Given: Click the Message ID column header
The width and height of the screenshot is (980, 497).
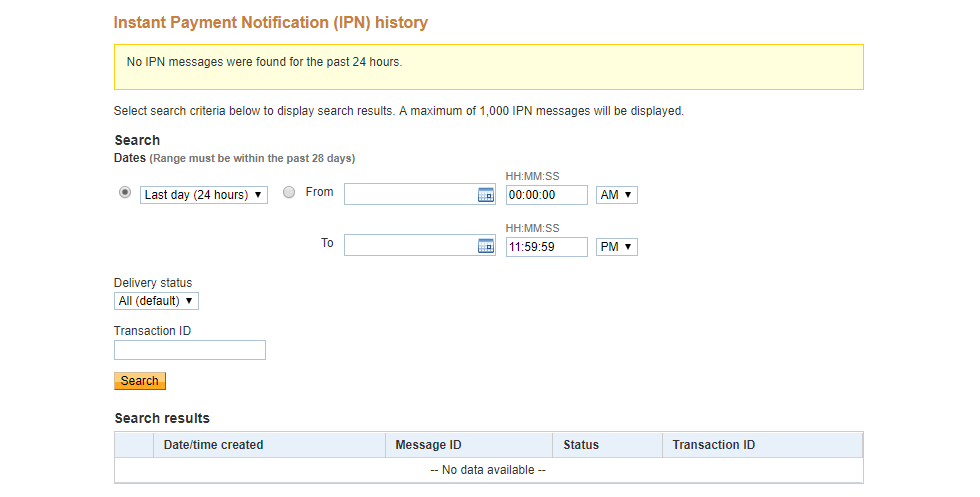Looking at the screenshot, I should click(x=428, y=445).
